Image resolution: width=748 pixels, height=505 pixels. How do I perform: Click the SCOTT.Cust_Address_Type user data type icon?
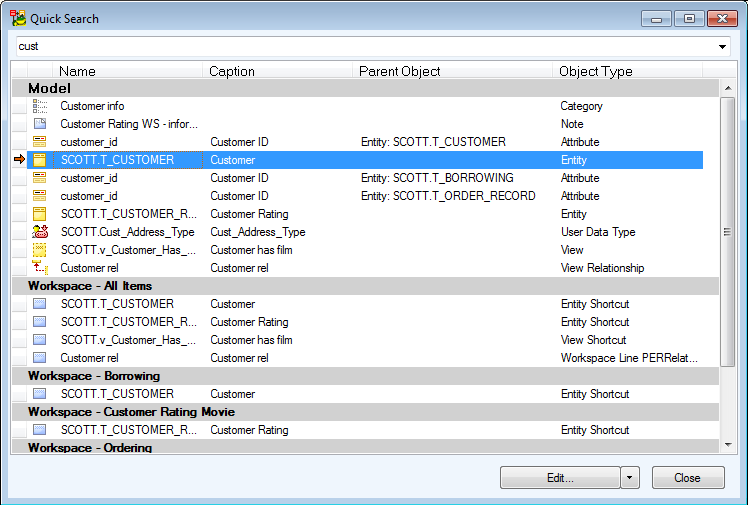tap(40, 232)
